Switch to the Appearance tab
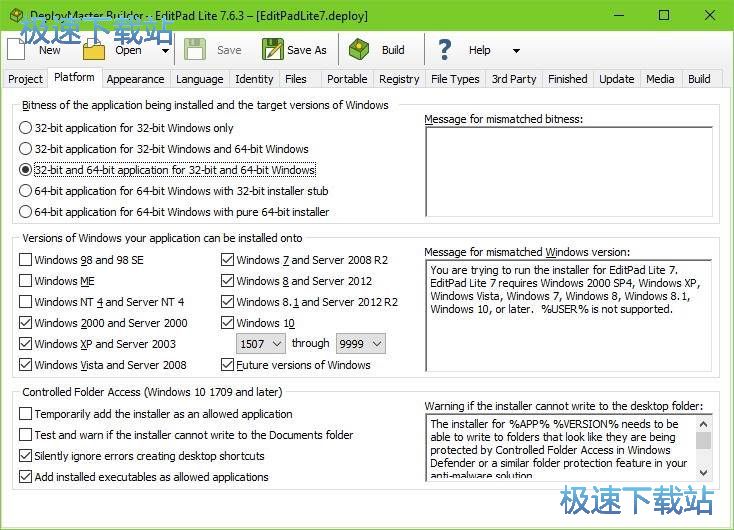 coord(135,79)
